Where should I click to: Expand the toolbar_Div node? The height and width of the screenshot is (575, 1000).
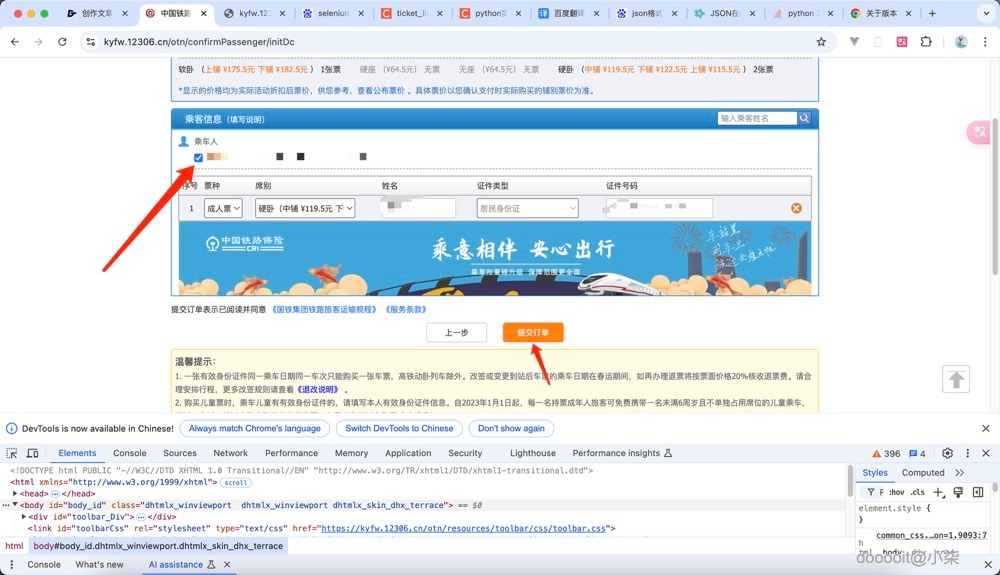pos(24,516)
